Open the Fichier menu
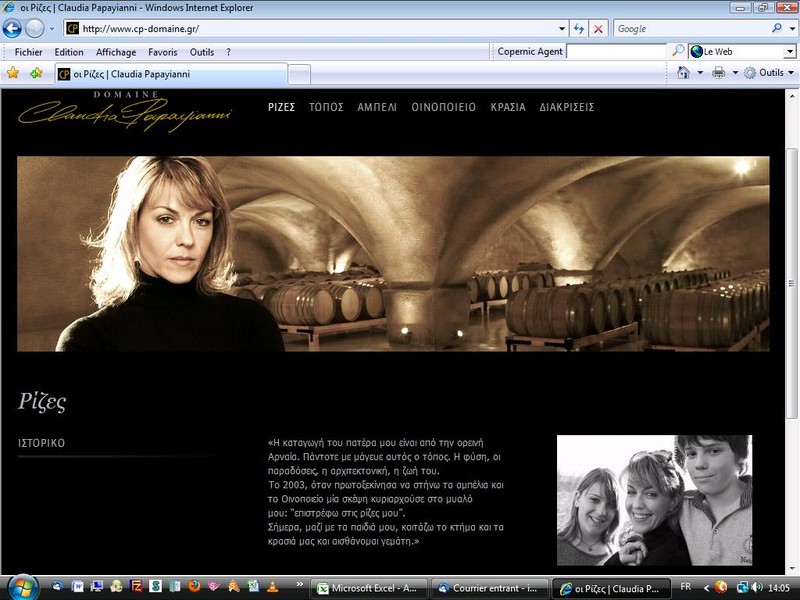Image resolution: width=800 pixels, height=600 pixels. (x=29, y=52)
